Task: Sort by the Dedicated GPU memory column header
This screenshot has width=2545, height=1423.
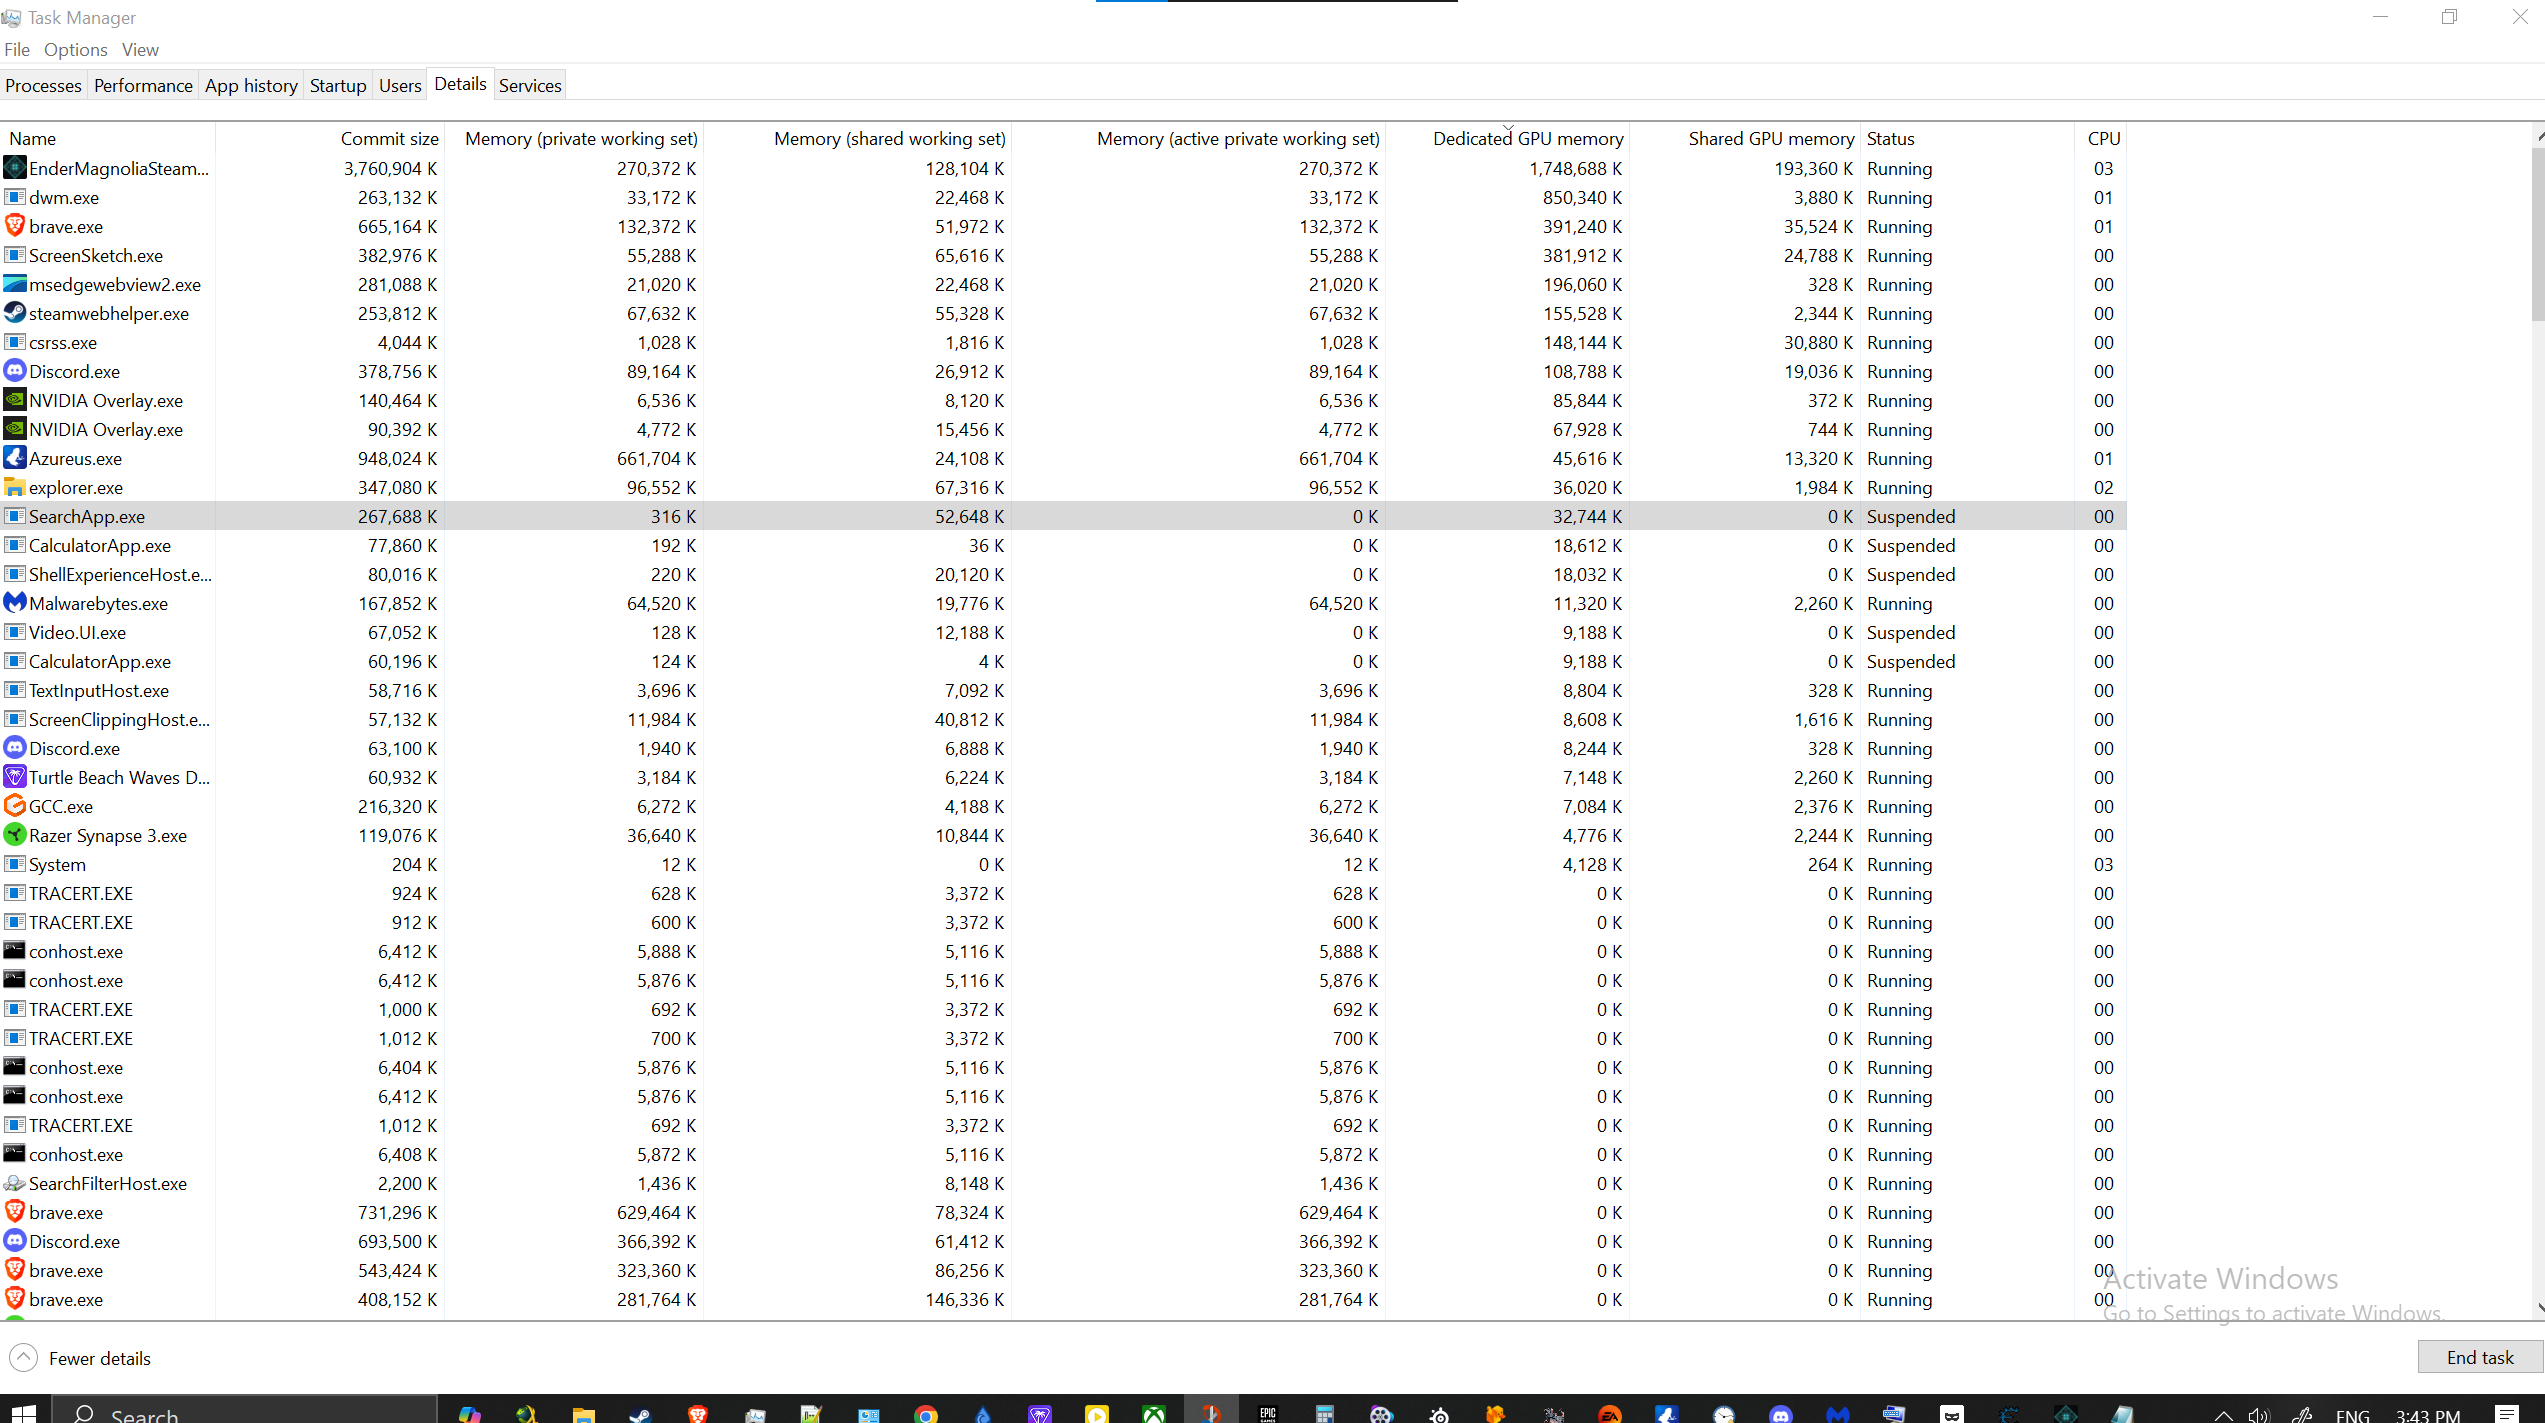Action: [x=1507, y=139]
